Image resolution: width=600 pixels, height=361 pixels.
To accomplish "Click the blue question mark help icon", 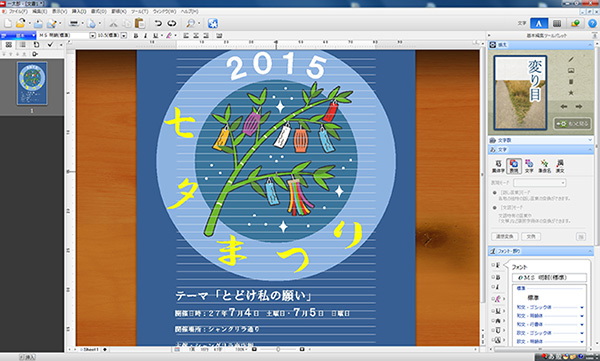I will pyautogui.click(x=592, y=23).
